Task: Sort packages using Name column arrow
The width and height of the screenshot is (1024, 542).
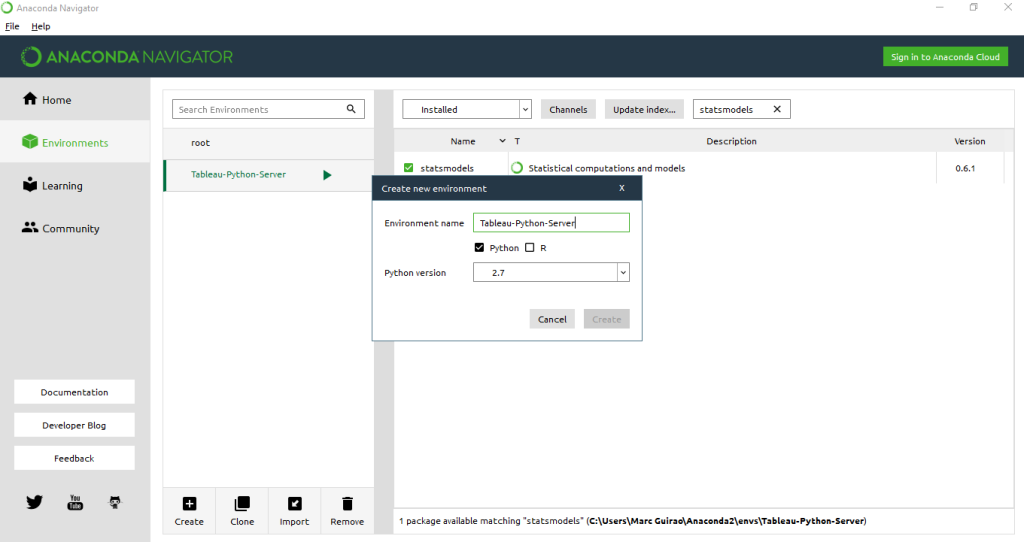Action: pyautogui.click(x=502, y=141)
